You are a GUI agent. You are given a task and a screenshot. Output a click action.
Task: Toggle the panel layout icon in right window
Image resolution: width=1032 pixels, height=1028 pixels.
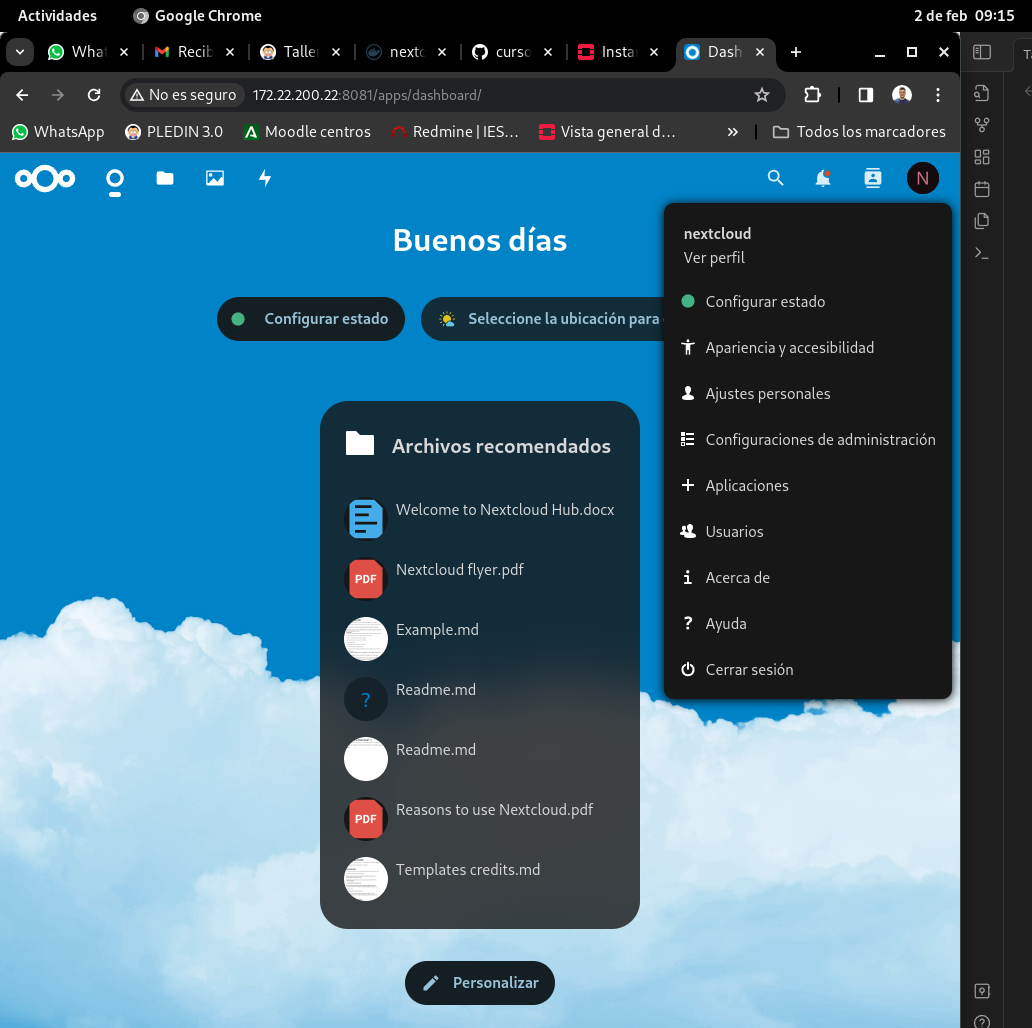(x=982, y=52)
